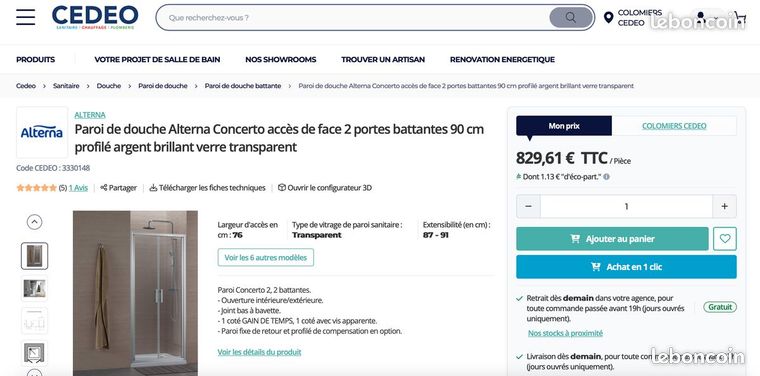
Task: Click in the Que recherchez-vous search field
Action: pyautogui.click(x=356, y=17)
